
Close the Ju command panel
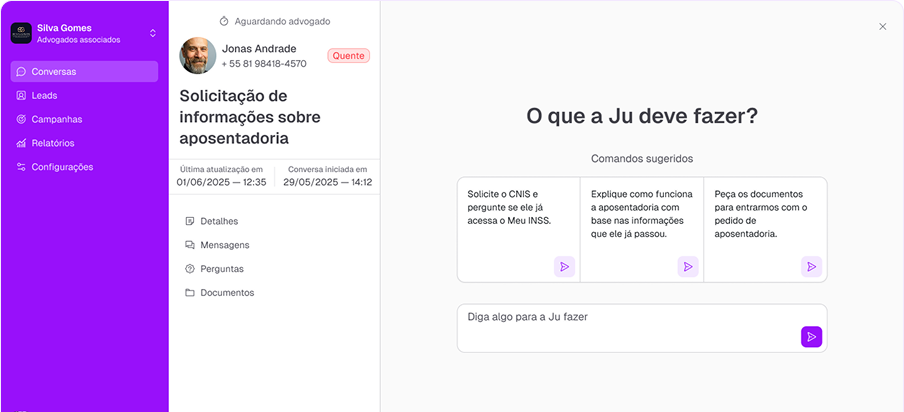[882, 27]
